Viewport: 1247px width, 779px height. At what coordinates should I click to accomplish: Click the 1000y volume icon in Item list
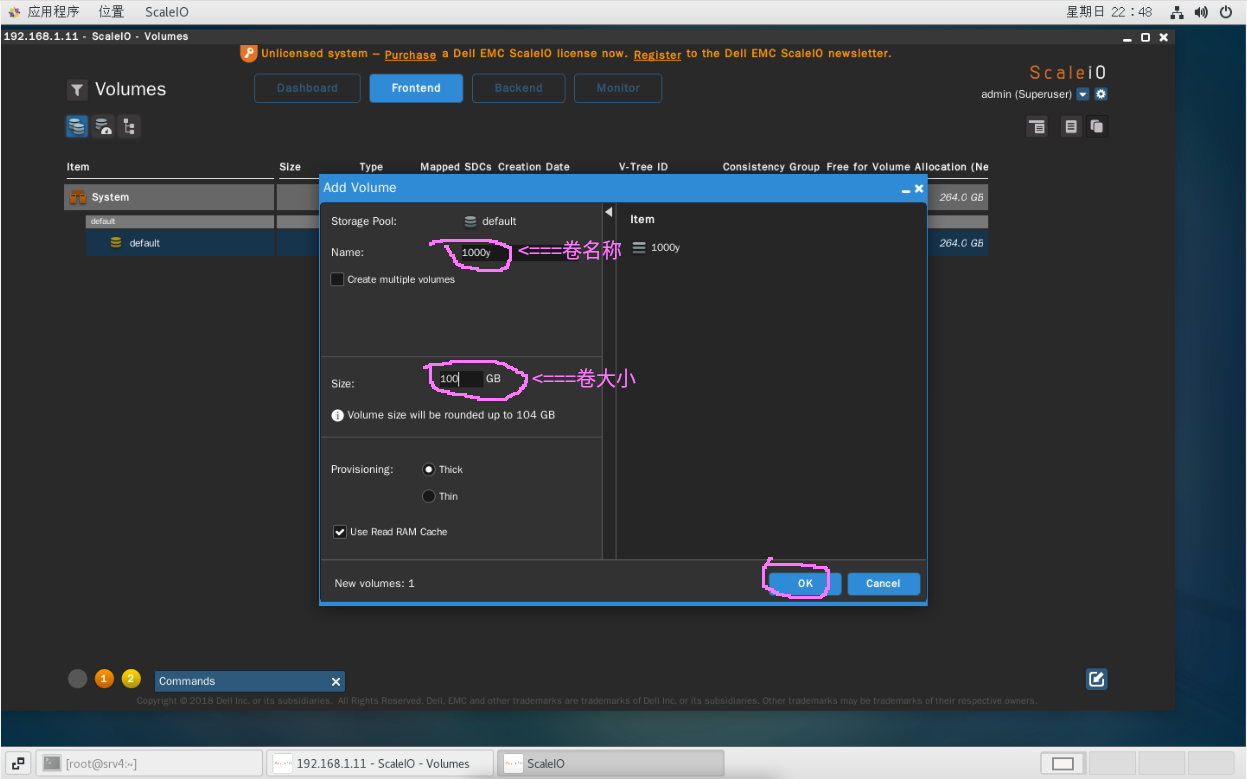(x=639, y=247)
